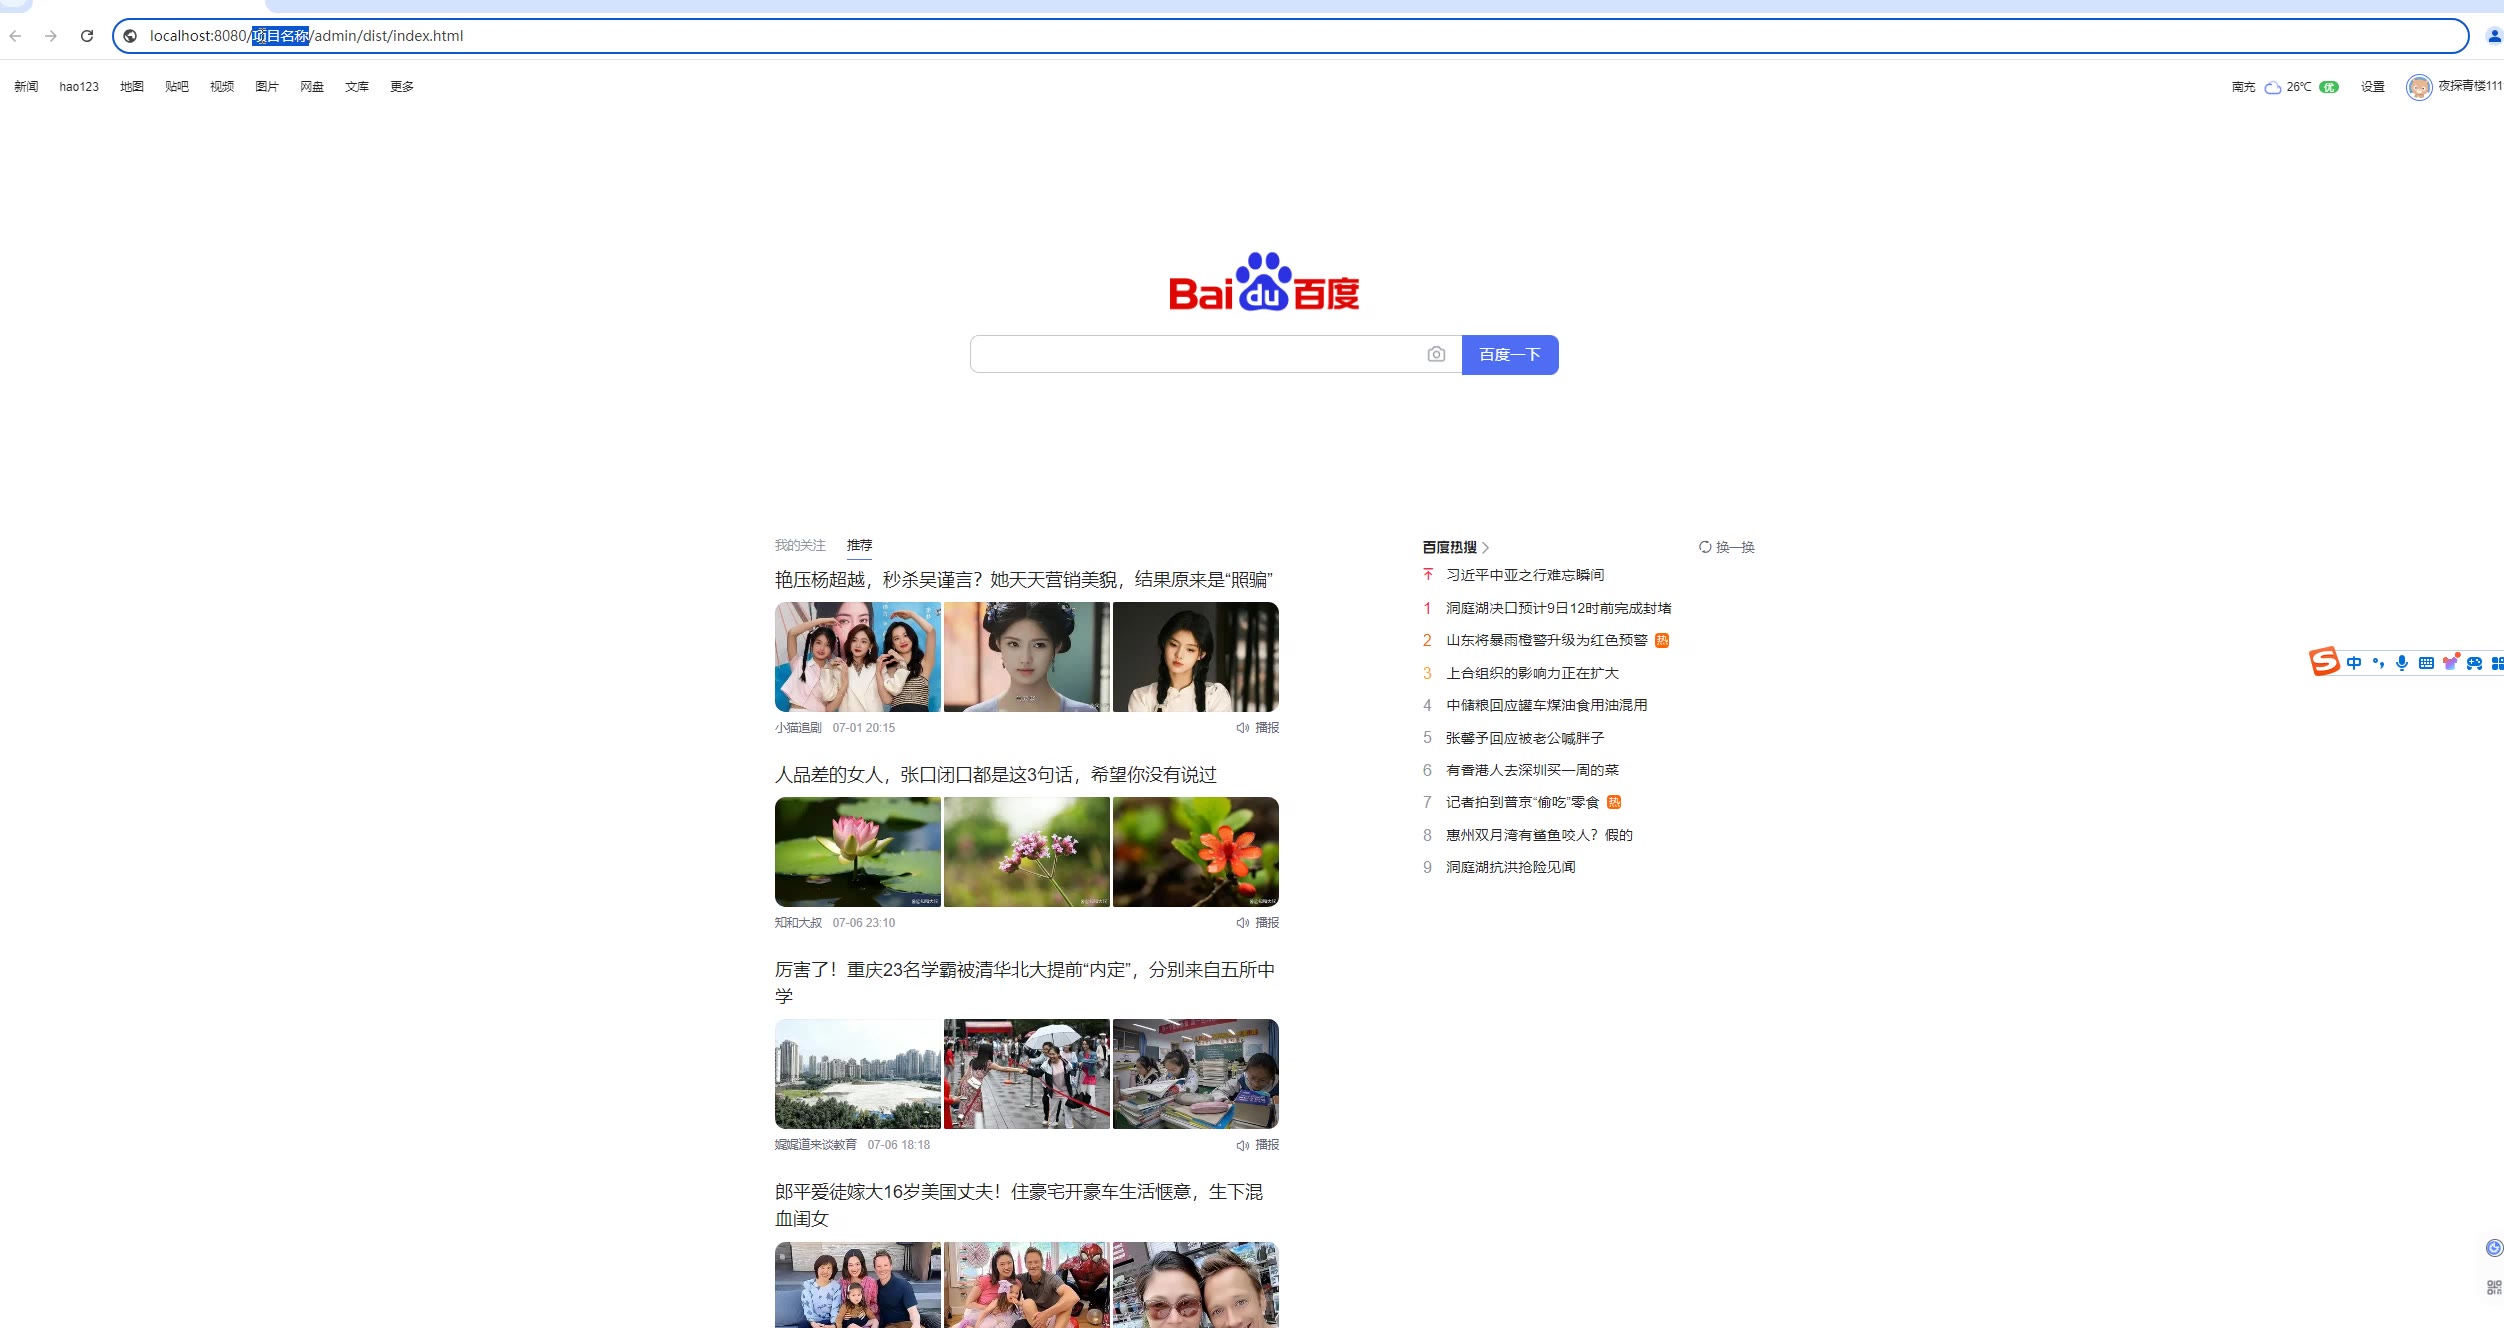The width and height of the screenshot is (2504, 1328).
Task: Switch to 我的关注 tab
Action: coord(800,545)
